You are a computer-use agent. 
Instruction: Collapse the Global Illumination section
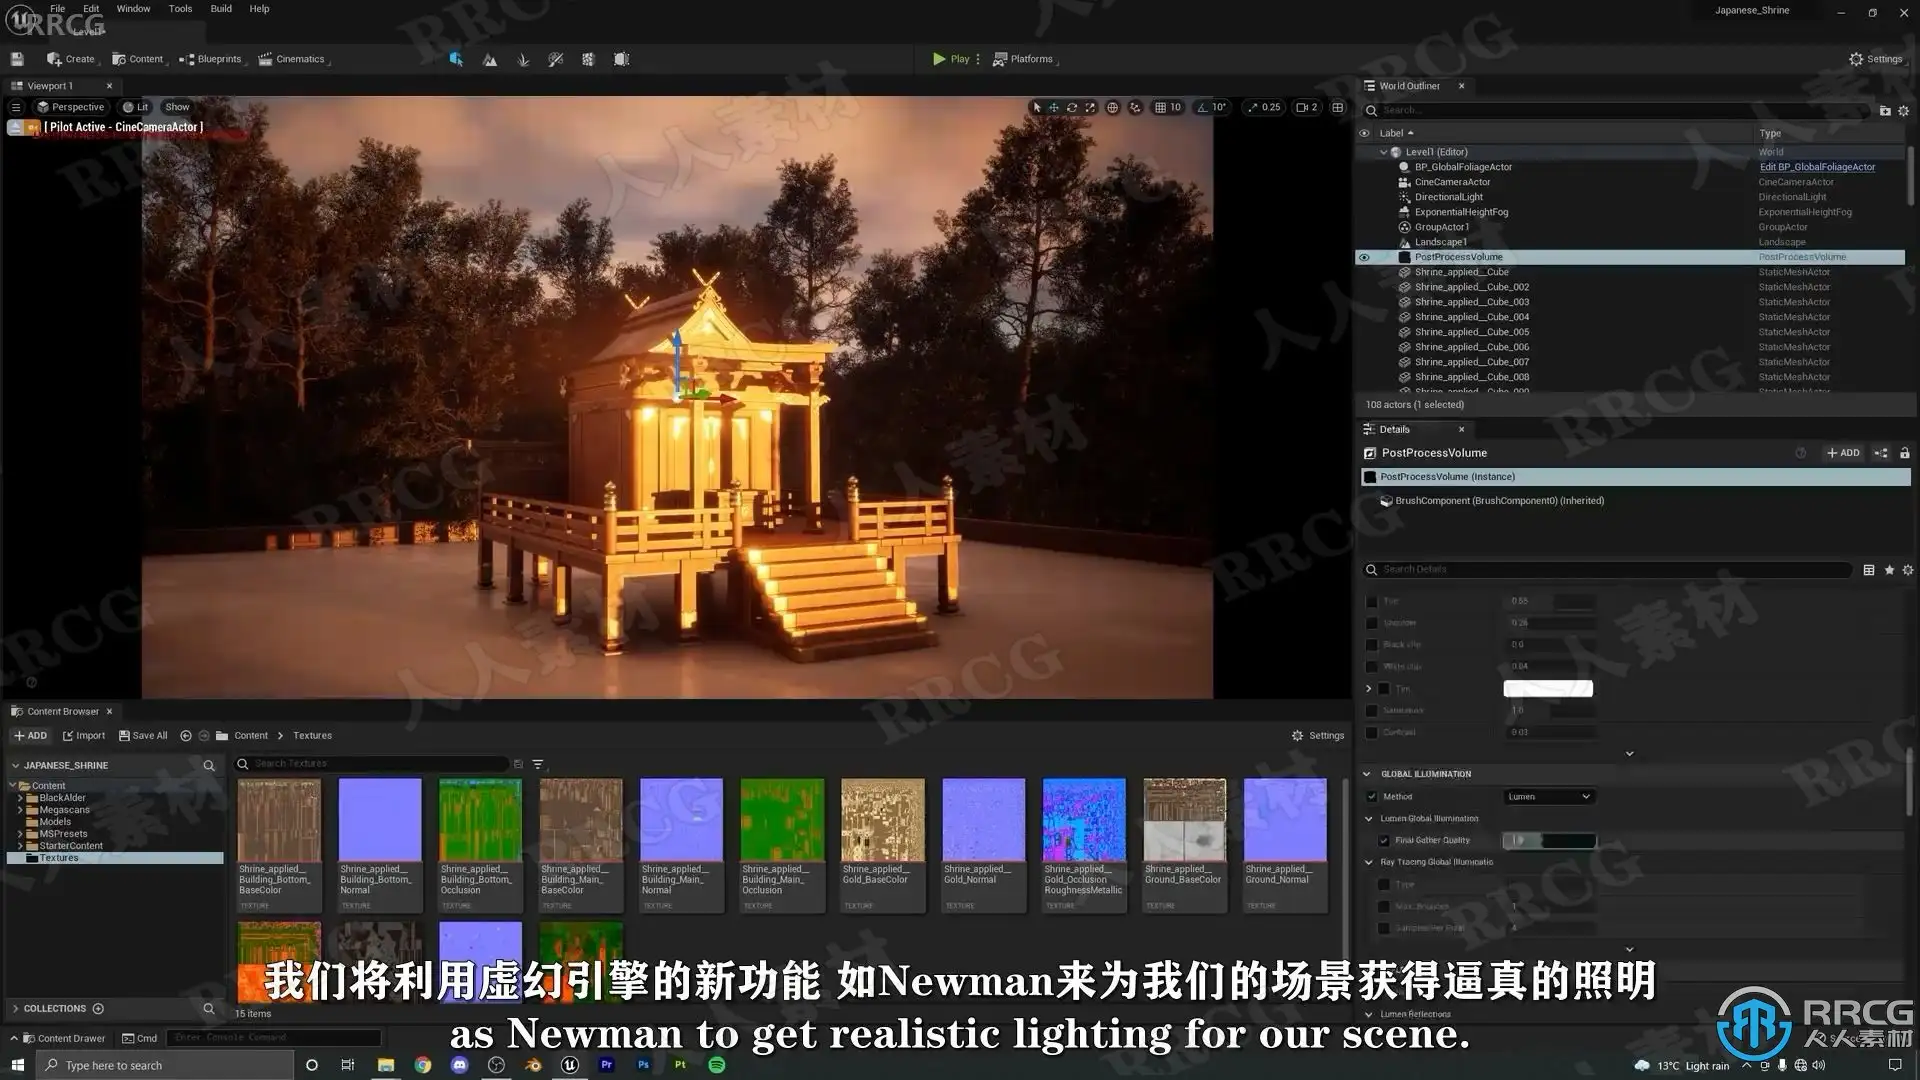(x=1367, y=774)
